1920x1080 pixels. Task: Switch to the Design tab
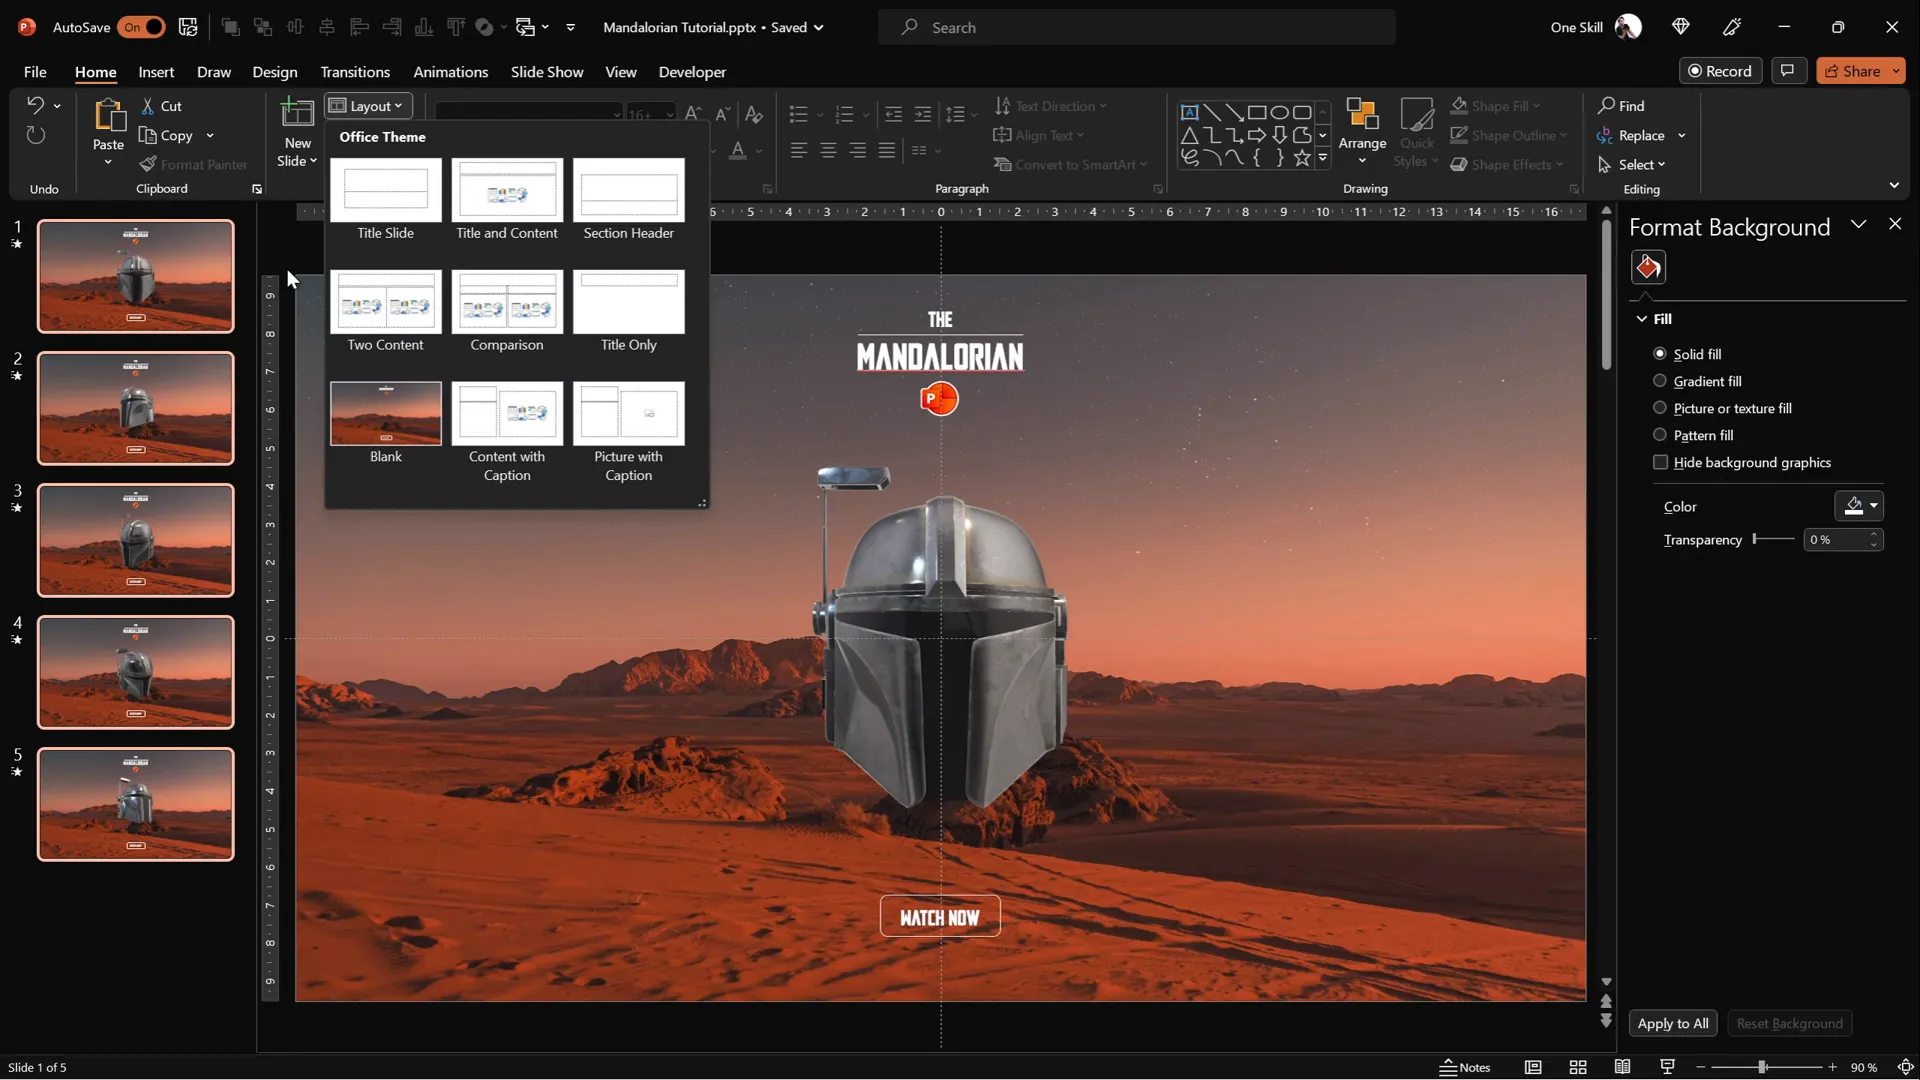pos(275,72)
